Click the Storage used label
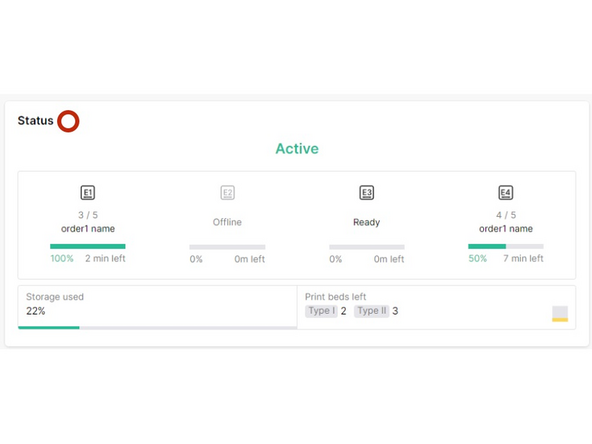 pos(55,297)
